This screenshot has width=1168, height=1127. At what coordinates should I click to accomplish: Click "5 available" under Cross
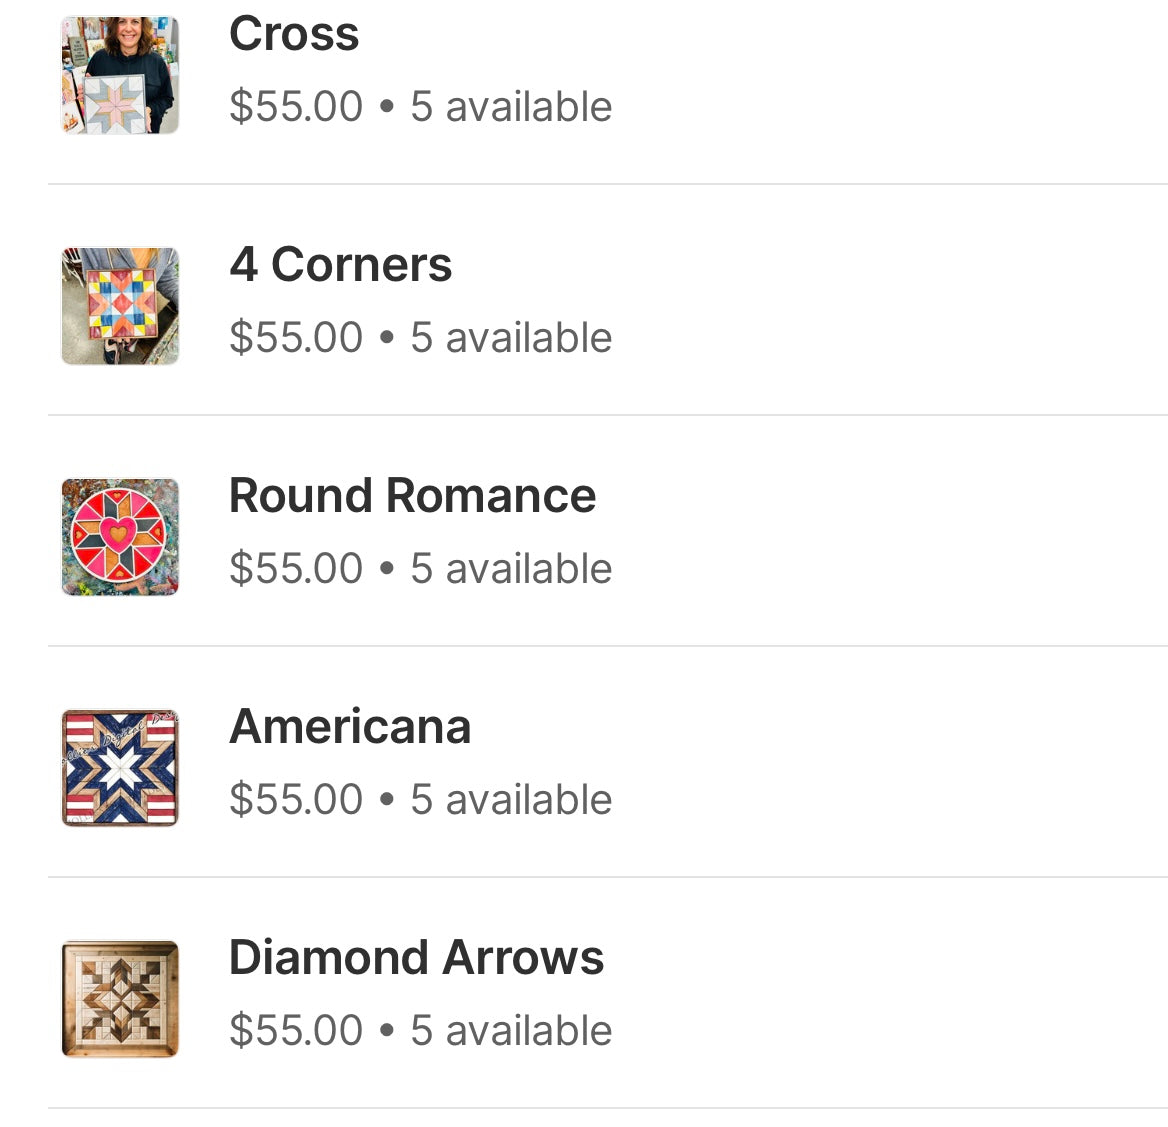point(511,107)
